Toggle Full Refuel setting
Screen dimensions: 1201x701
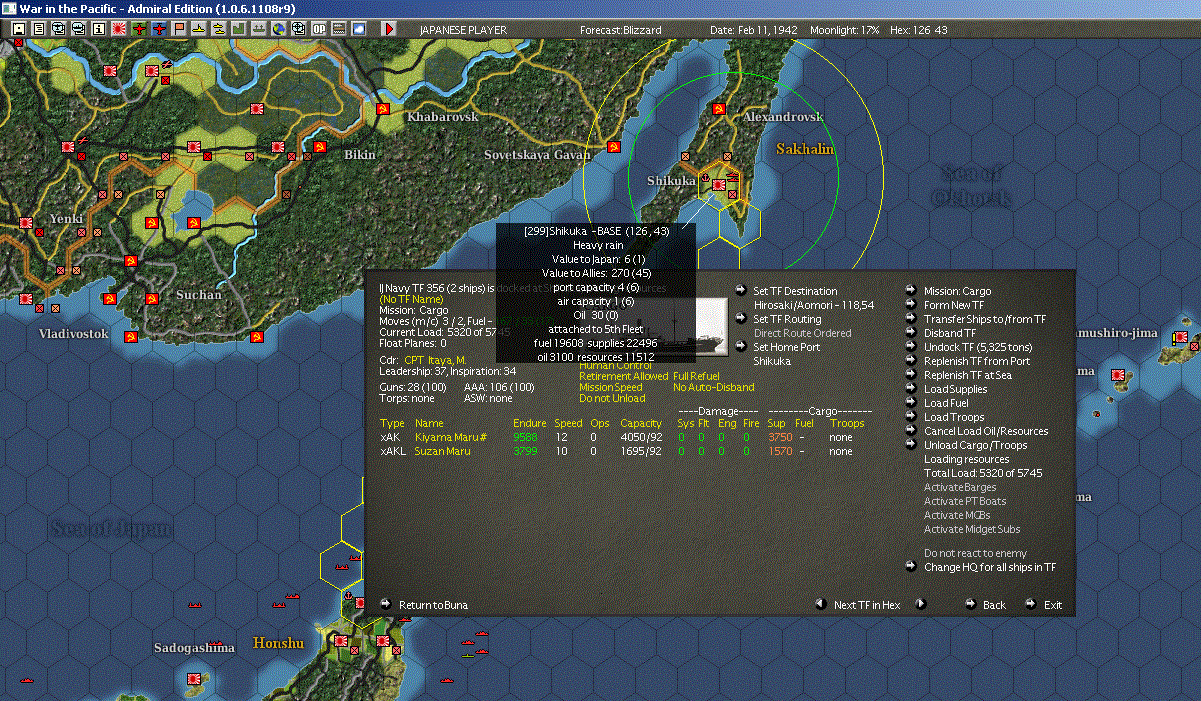696,376
